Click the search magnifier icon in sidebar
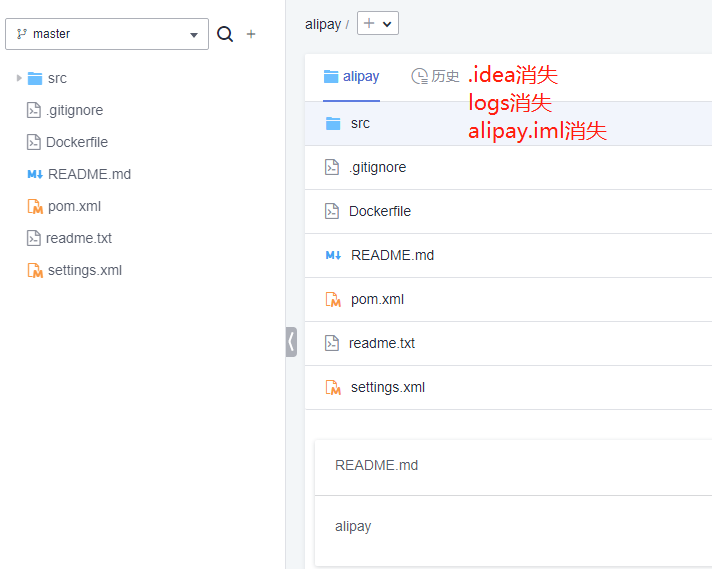Screen dimensions: 712x569 pyautogui.click(x=225, y=34)
